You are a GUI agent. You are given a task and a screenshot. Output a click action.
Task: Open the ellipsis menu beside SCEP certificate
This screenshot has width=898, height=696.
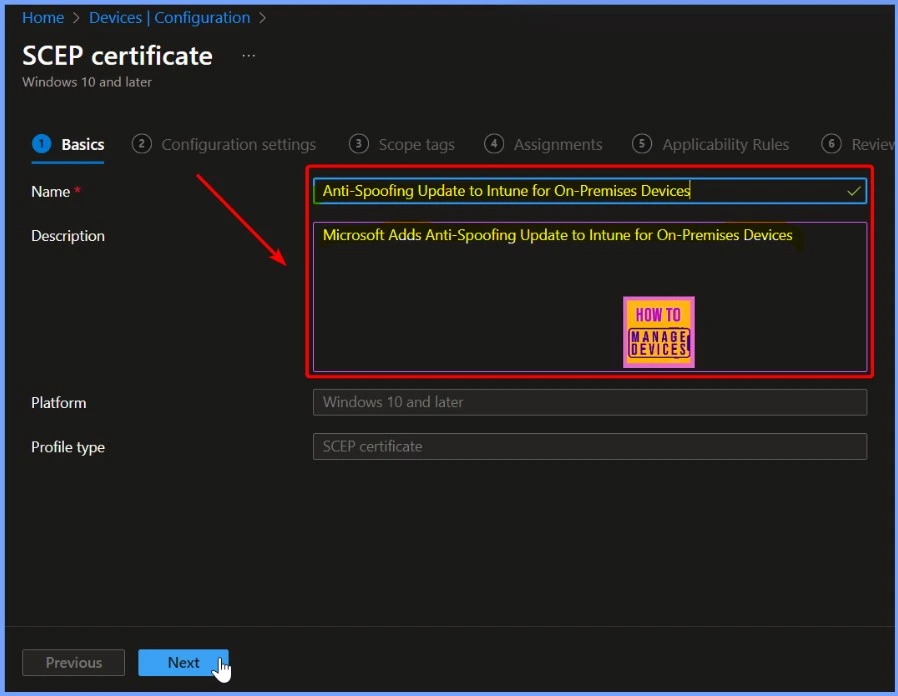tap(249, 56)
